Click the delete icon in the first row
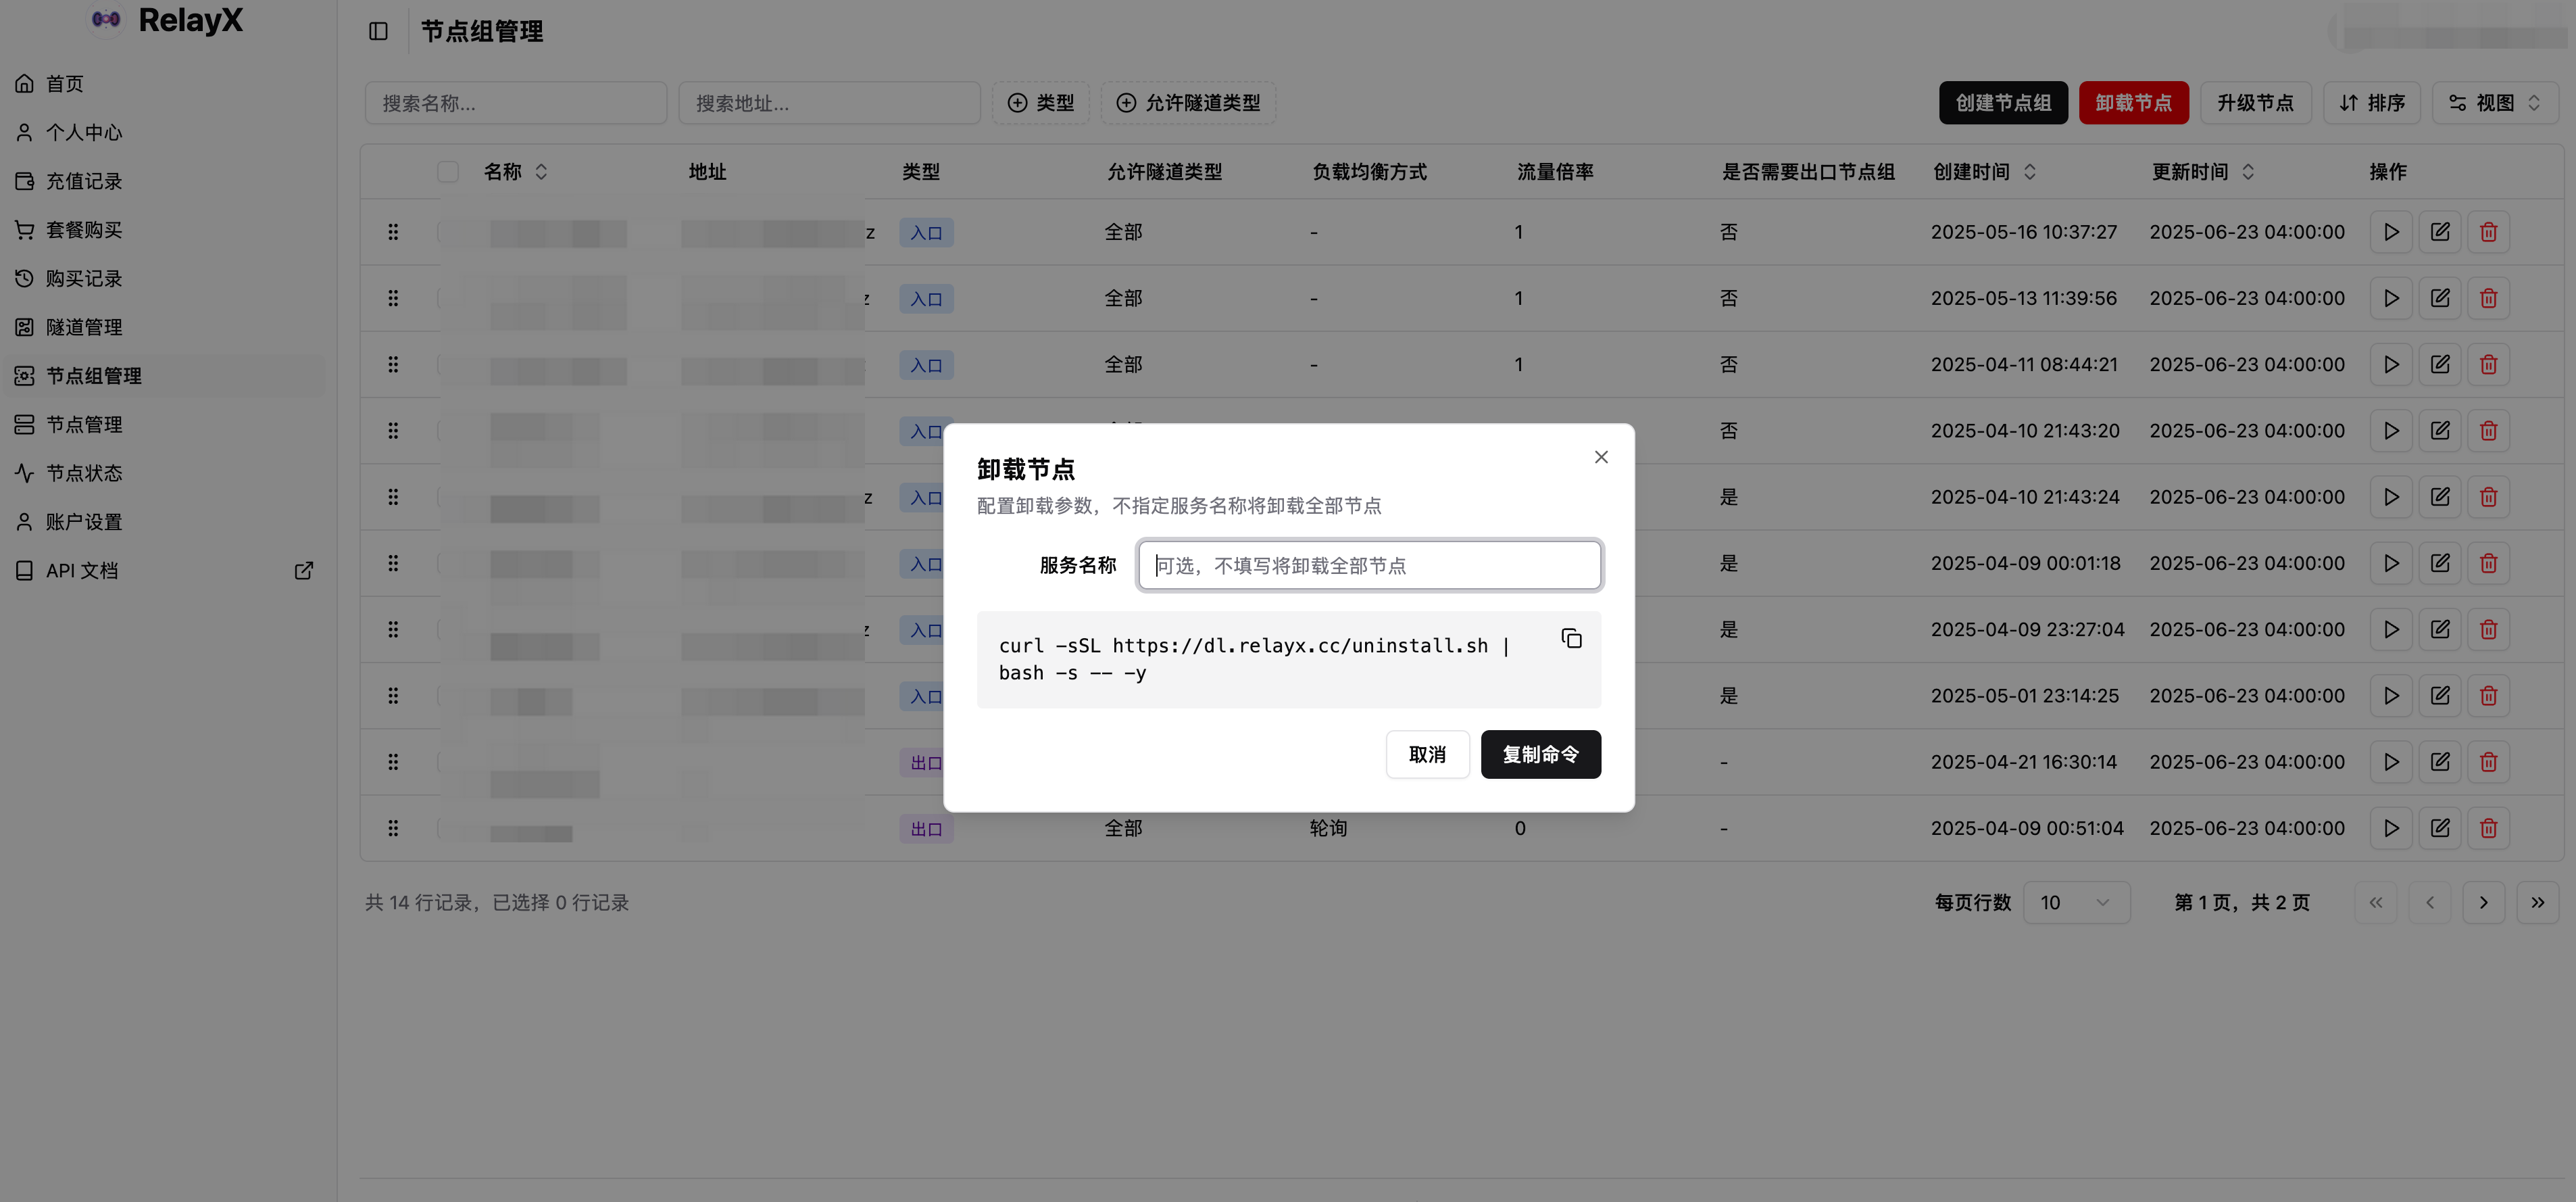Viewport: 2576px width, 1202px height. click(x=2488, y=232)
